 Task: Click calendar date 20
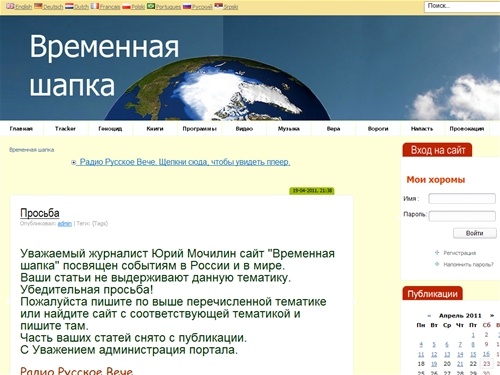coord(447,364)
